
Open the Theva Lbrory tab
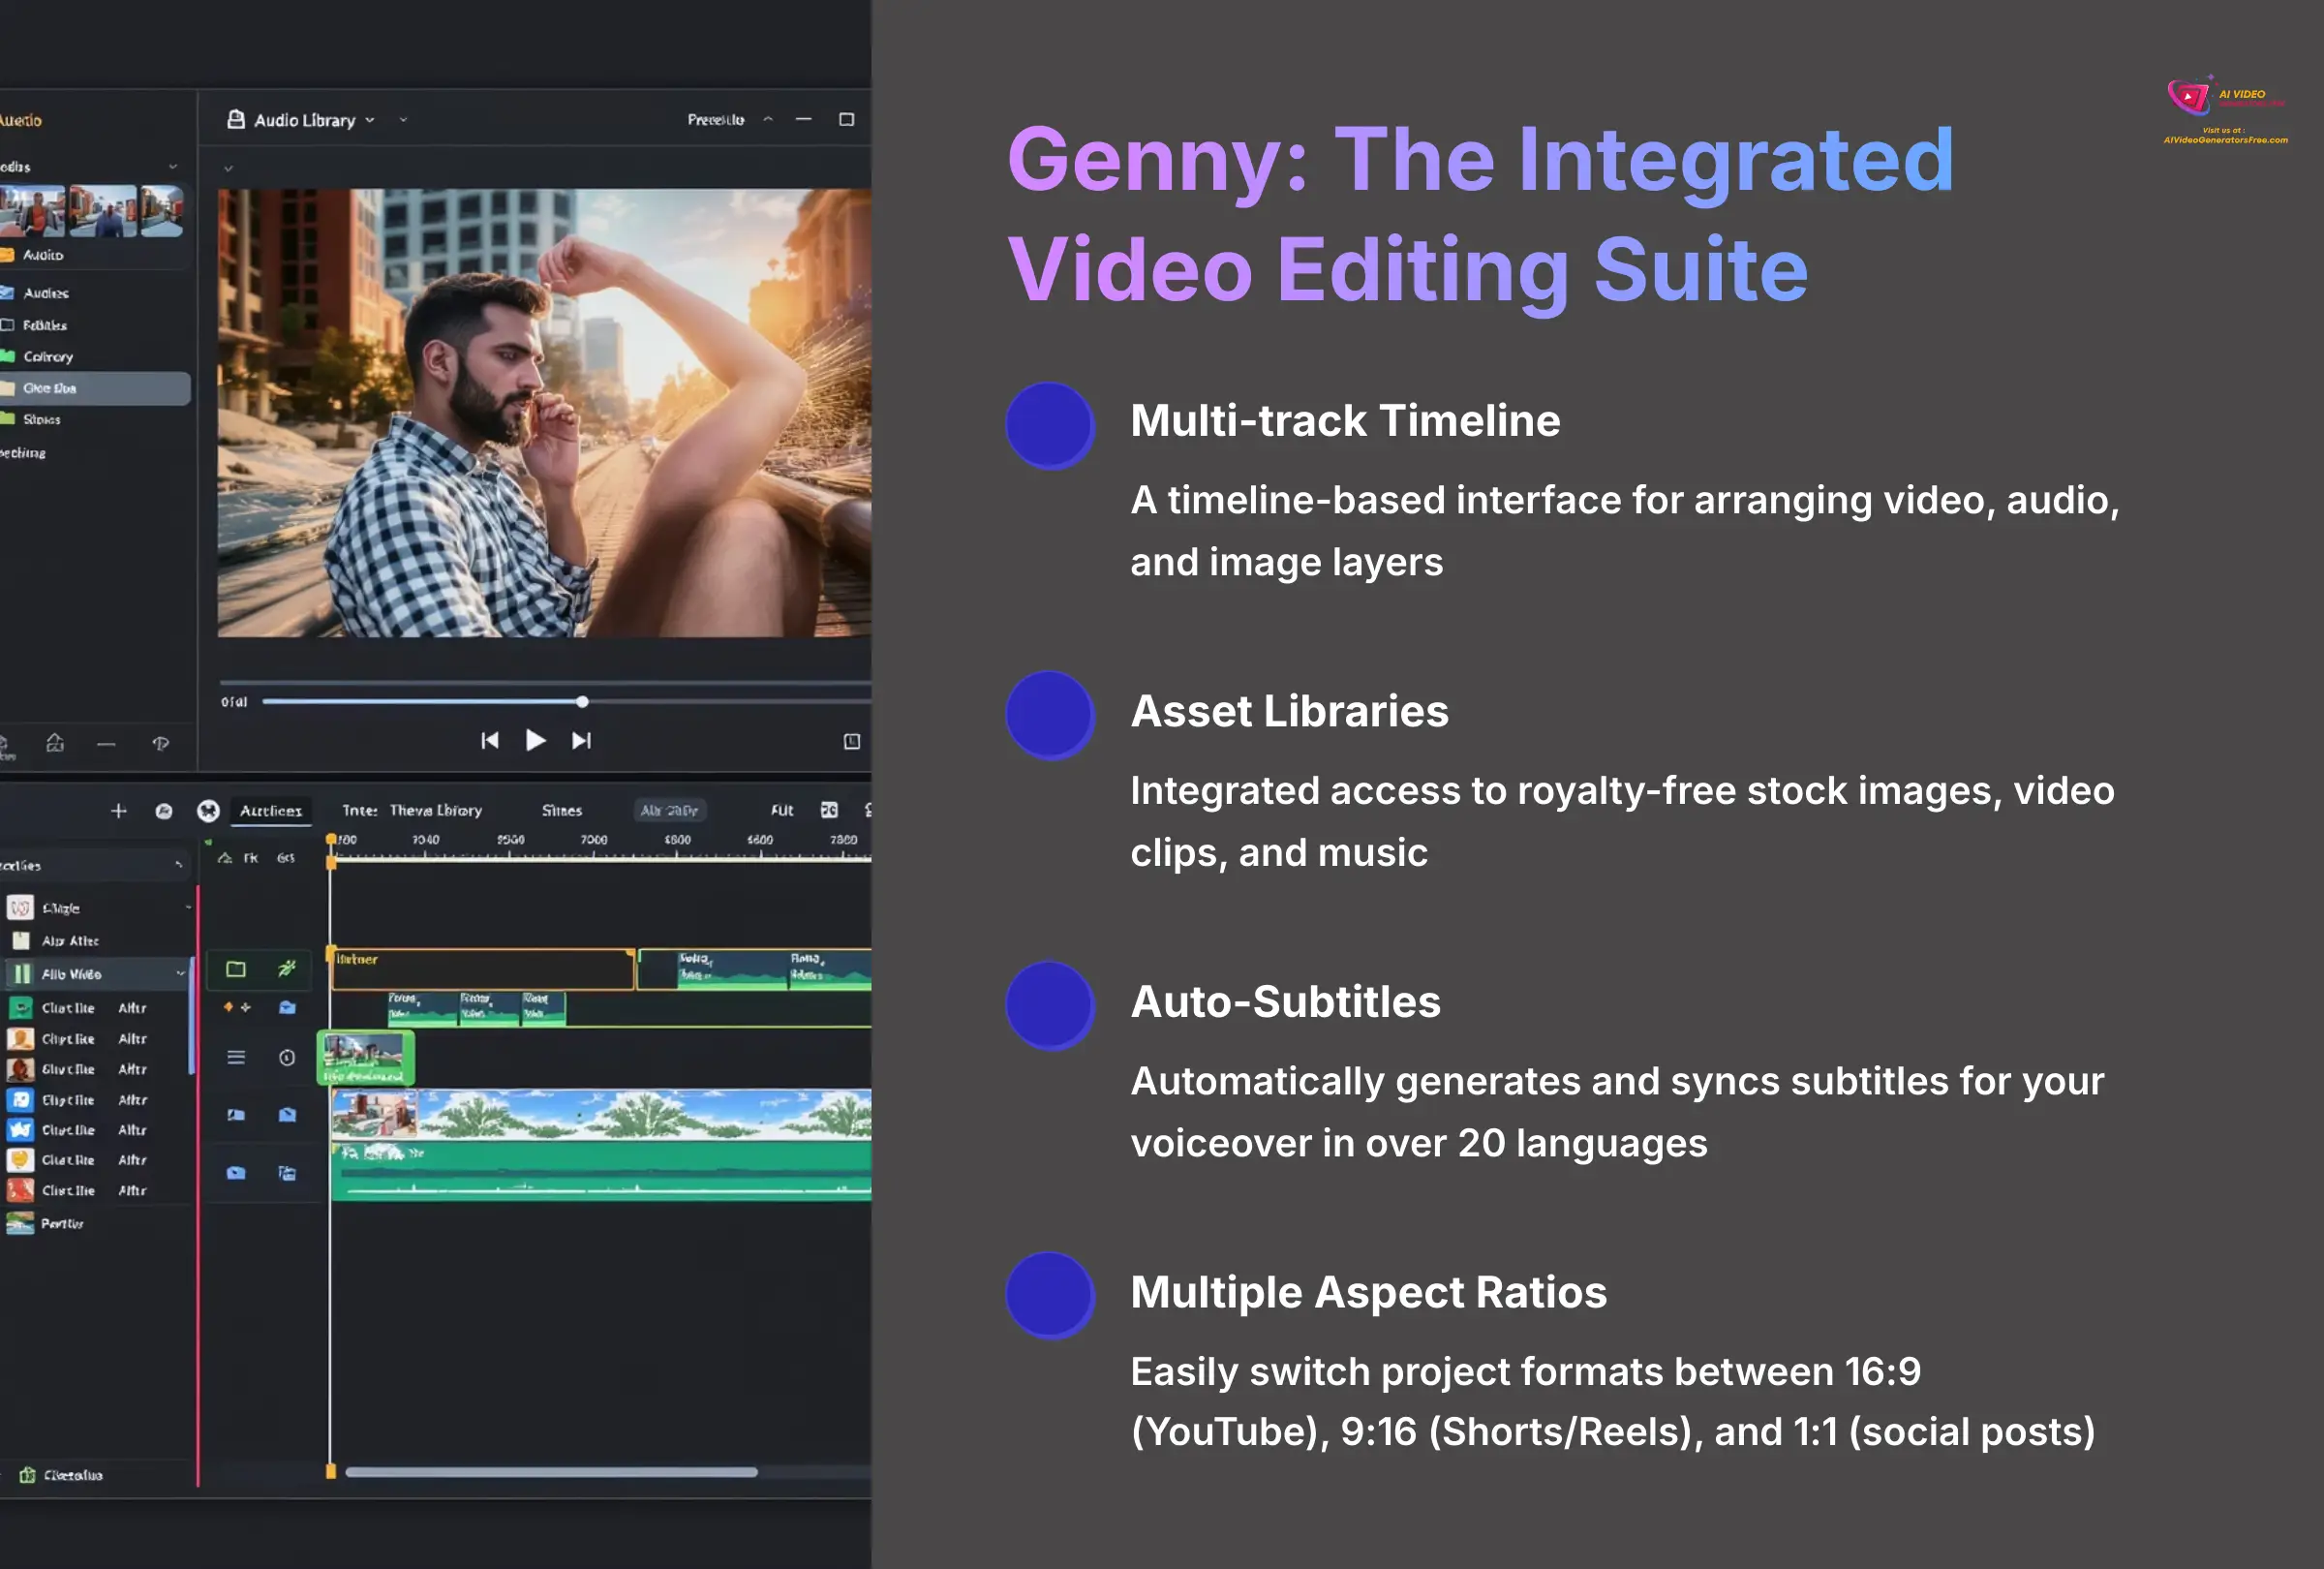(435, 811)
